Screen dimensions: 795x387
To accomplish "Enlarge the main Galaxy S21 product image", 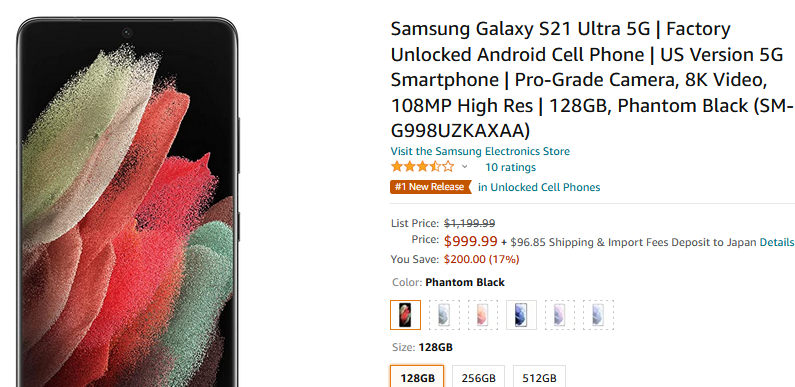I will pos(128,203).
